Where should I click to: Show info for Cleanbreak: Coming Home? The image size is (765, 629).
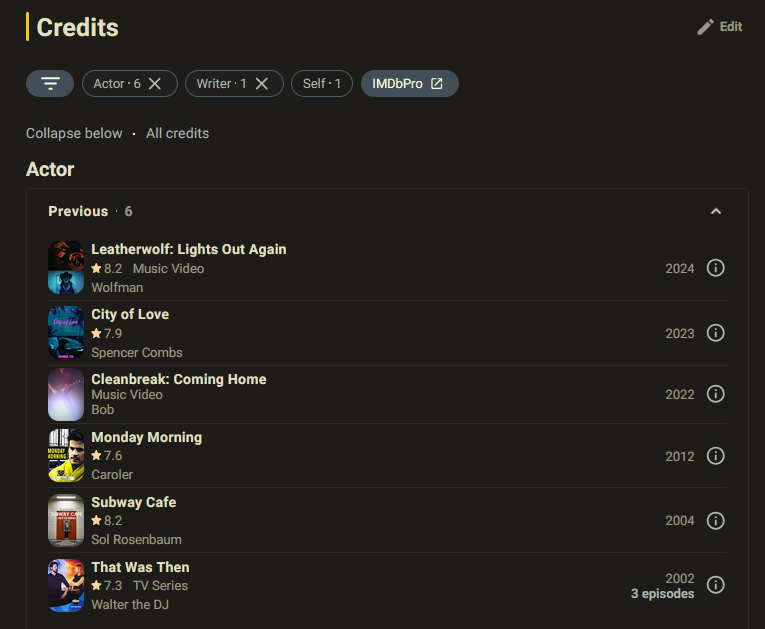pos(716,394)
